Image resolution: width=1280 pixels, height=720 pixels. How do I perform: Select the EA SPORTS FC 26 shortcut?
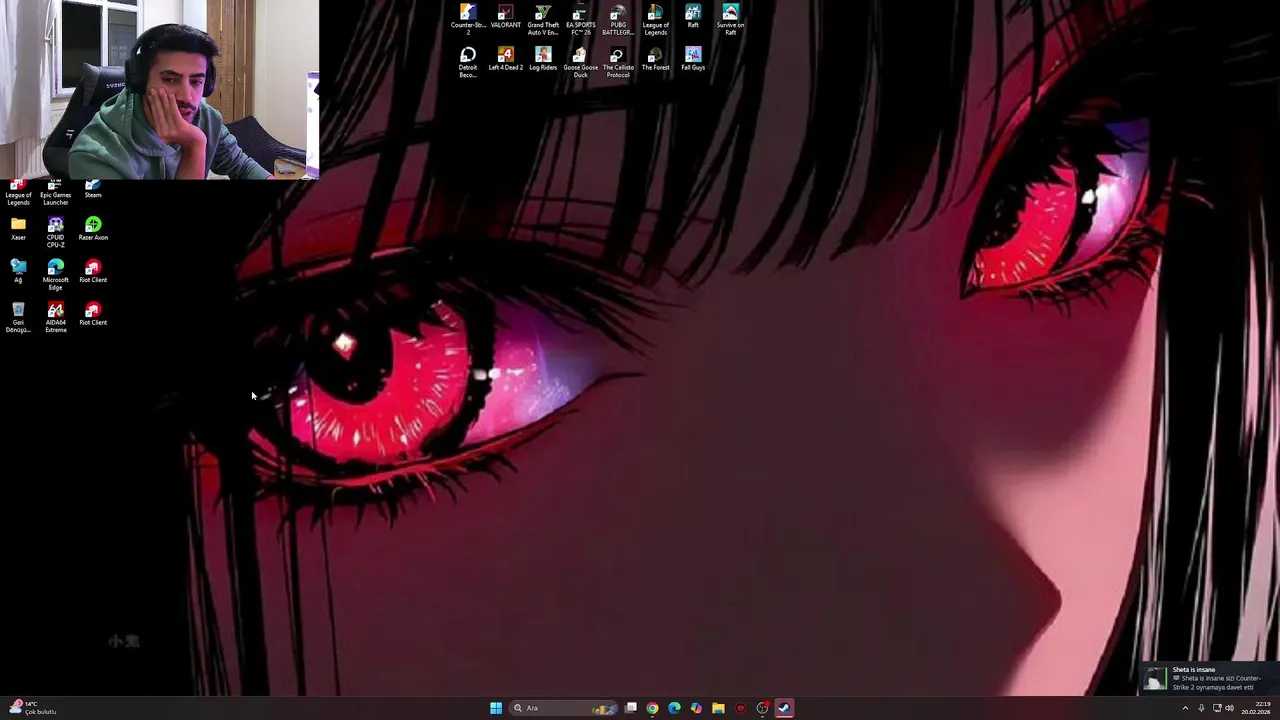tap(580, 20)
